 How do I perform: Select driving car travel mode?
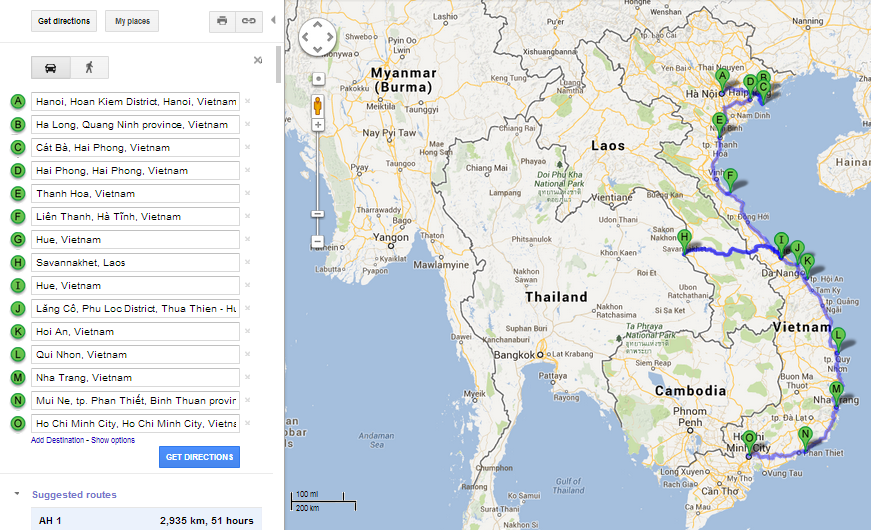point(51,68)
